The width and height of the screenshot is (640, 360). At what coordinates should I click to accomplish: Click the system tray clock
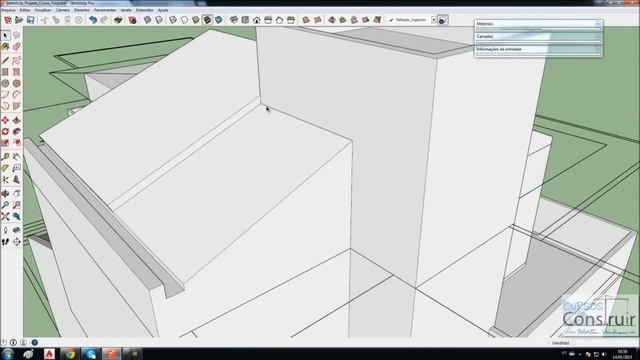(x=622, y=354)
